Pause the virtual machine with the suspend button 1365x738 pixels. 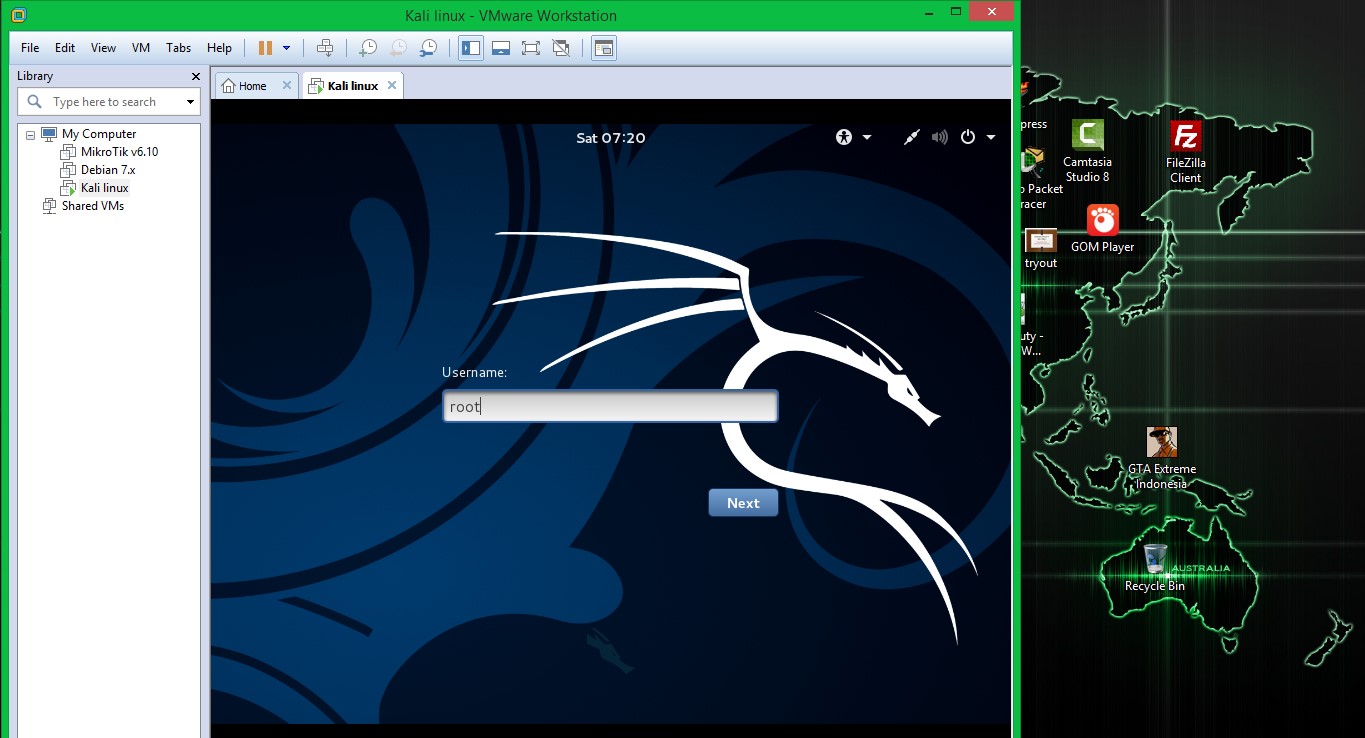tap(265, 48)
